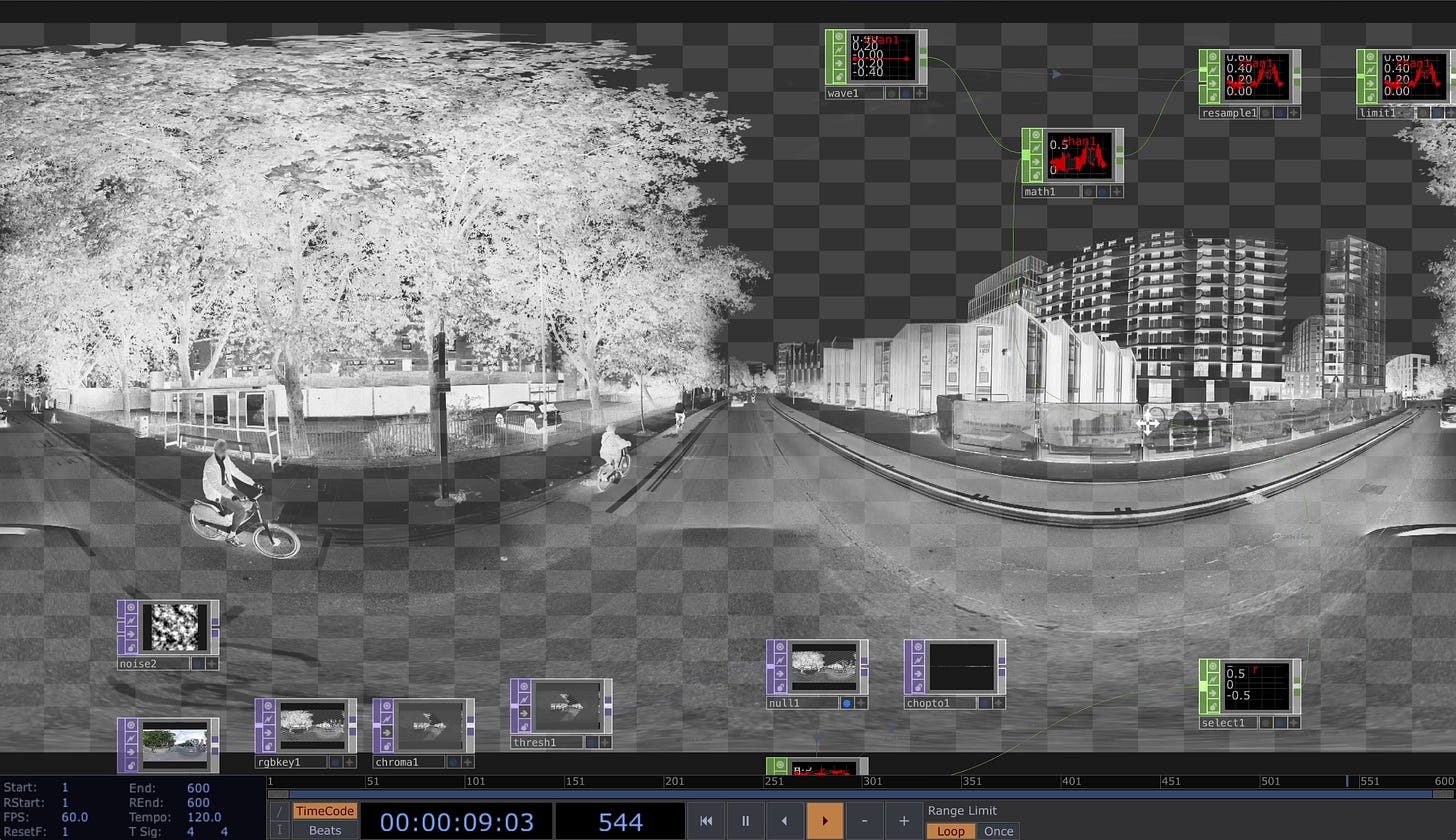Click the select1 node name label
This screenshot has height=840, width=1456.
1229,722
